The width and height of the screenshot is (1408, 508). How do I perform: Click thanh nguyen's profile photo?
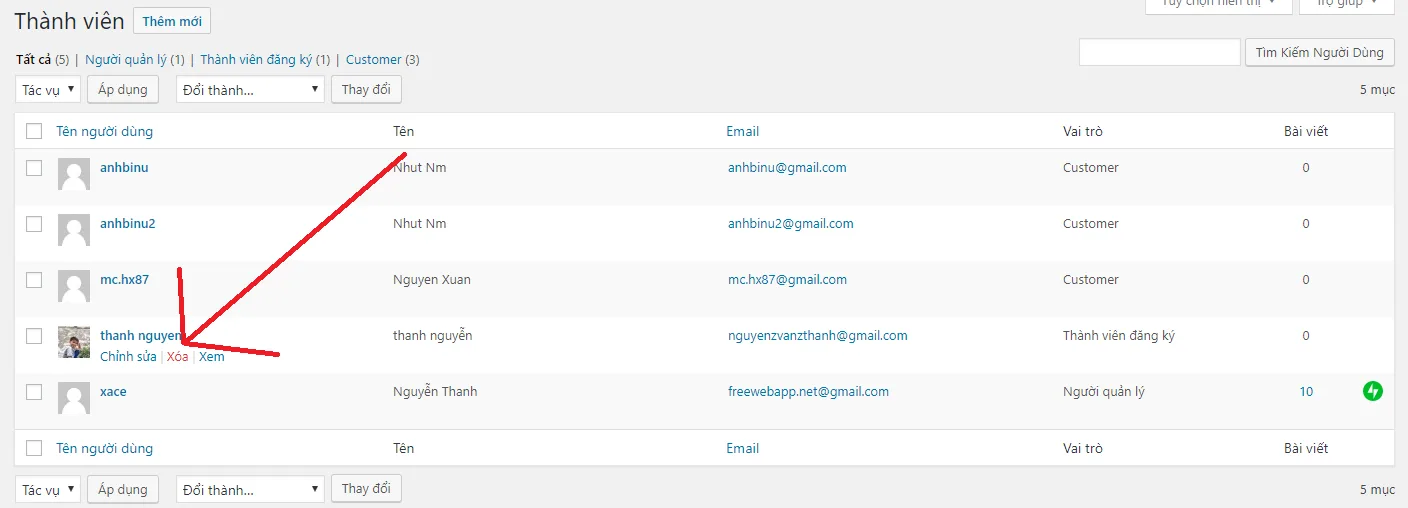point(74,342)
